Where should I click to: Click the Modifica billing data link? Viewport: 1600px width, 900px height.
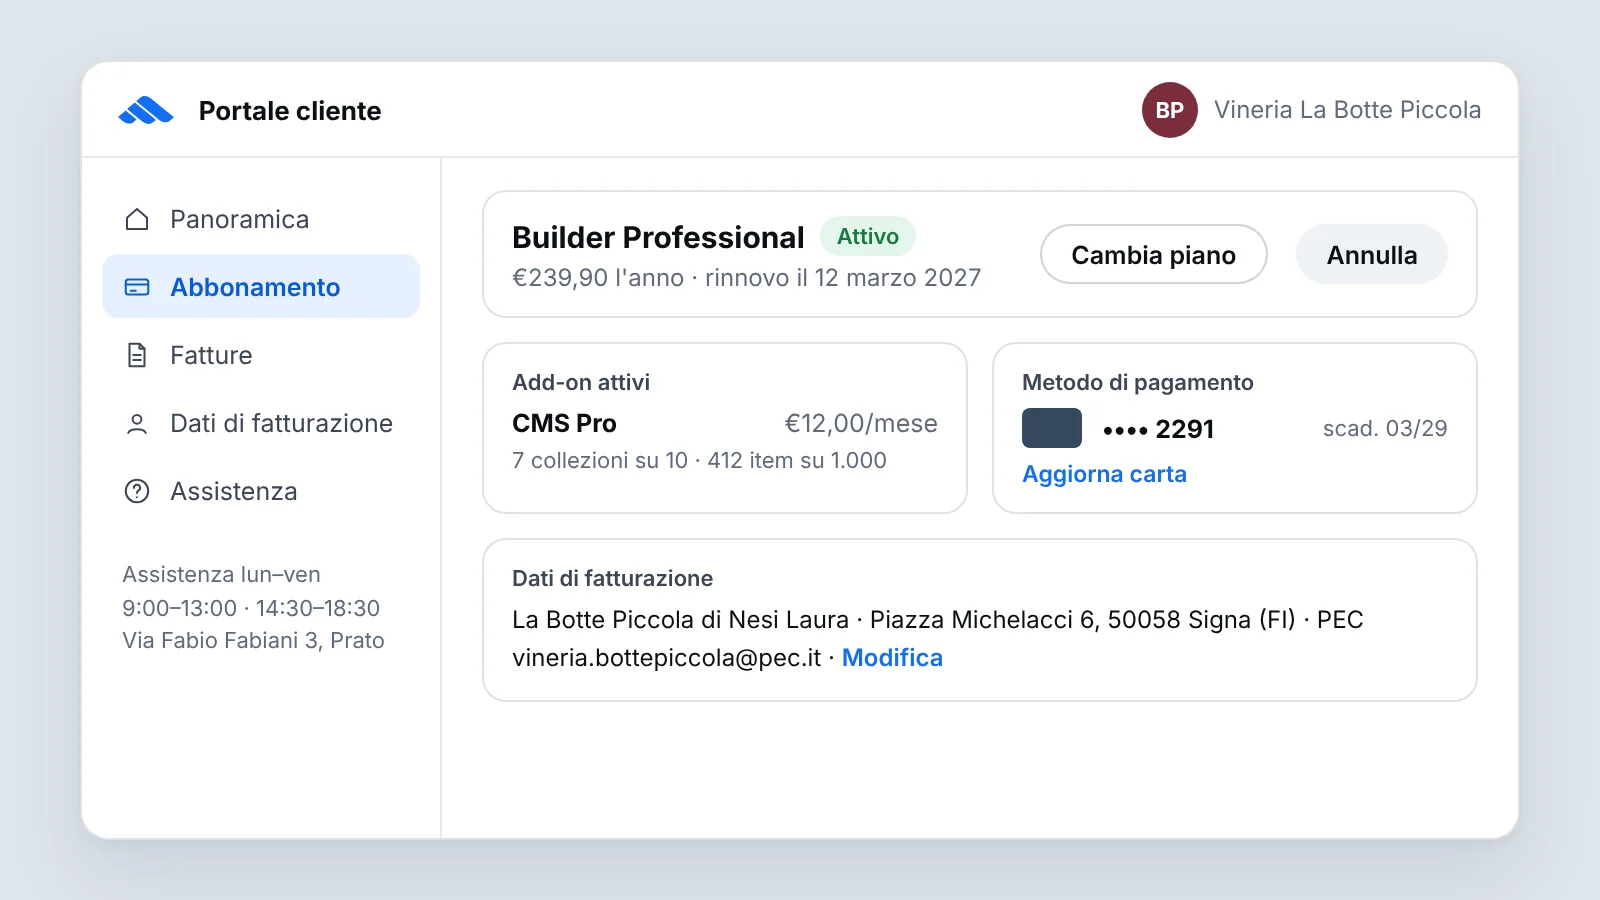point(892,658)
